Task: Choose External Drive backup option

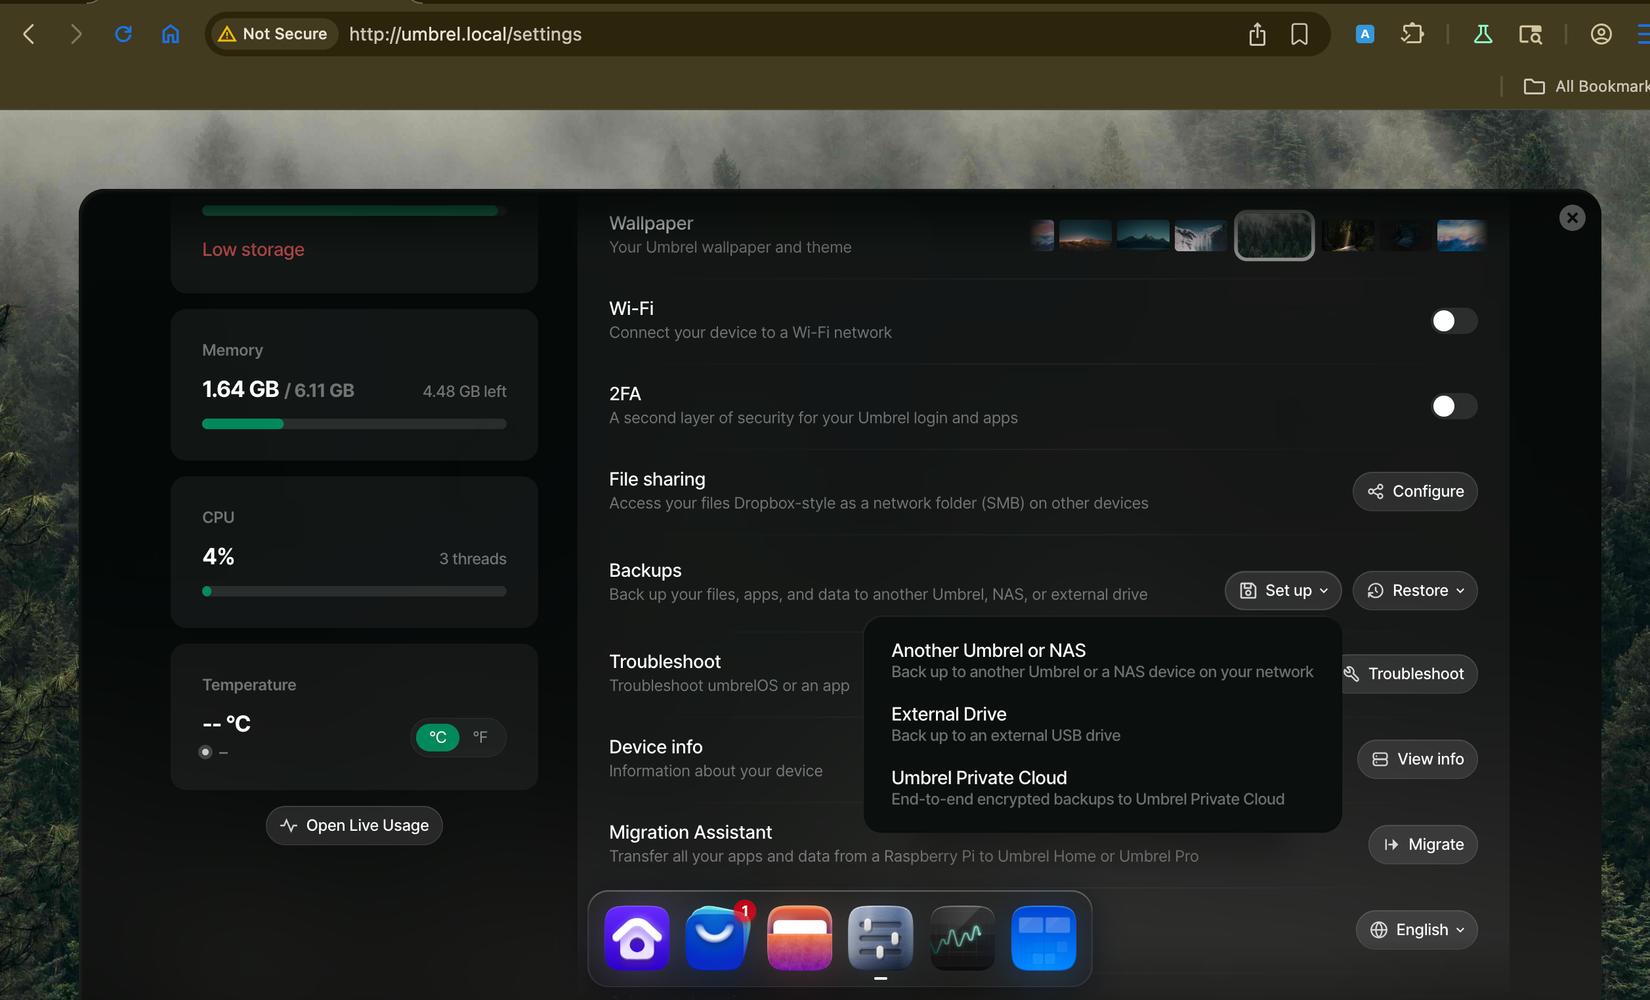Action: [1102, 724]
